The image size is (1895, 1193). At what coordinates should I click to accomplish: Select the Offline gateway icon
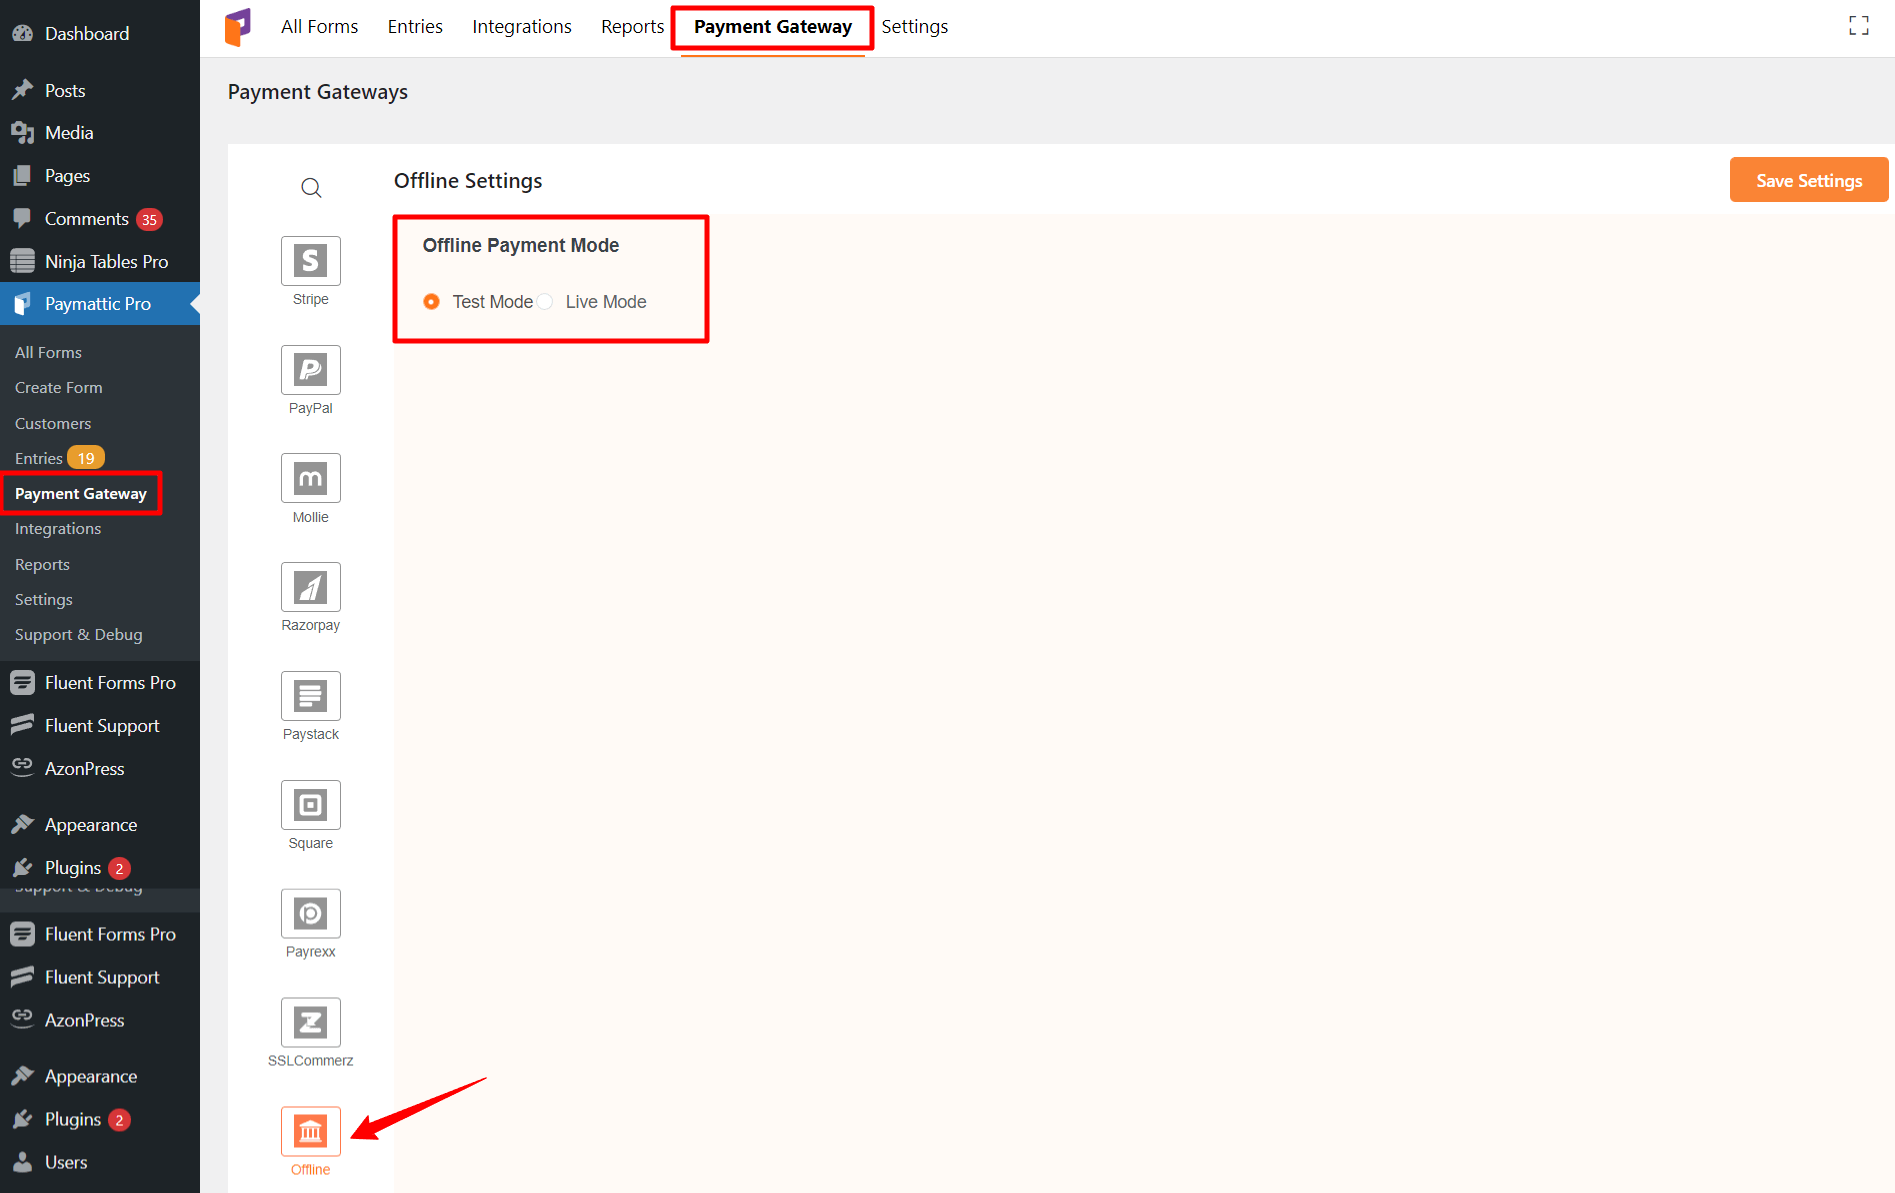coord(310,1131)
